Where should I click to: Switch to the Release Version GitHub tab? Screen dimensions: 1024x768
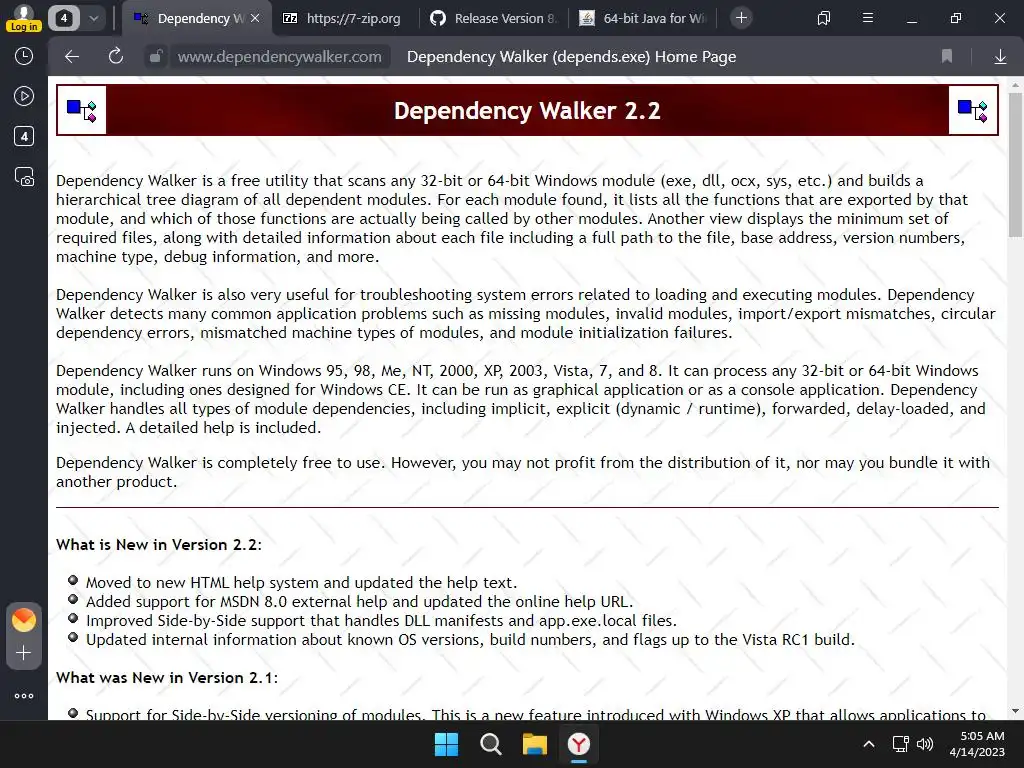coord(494,18)
